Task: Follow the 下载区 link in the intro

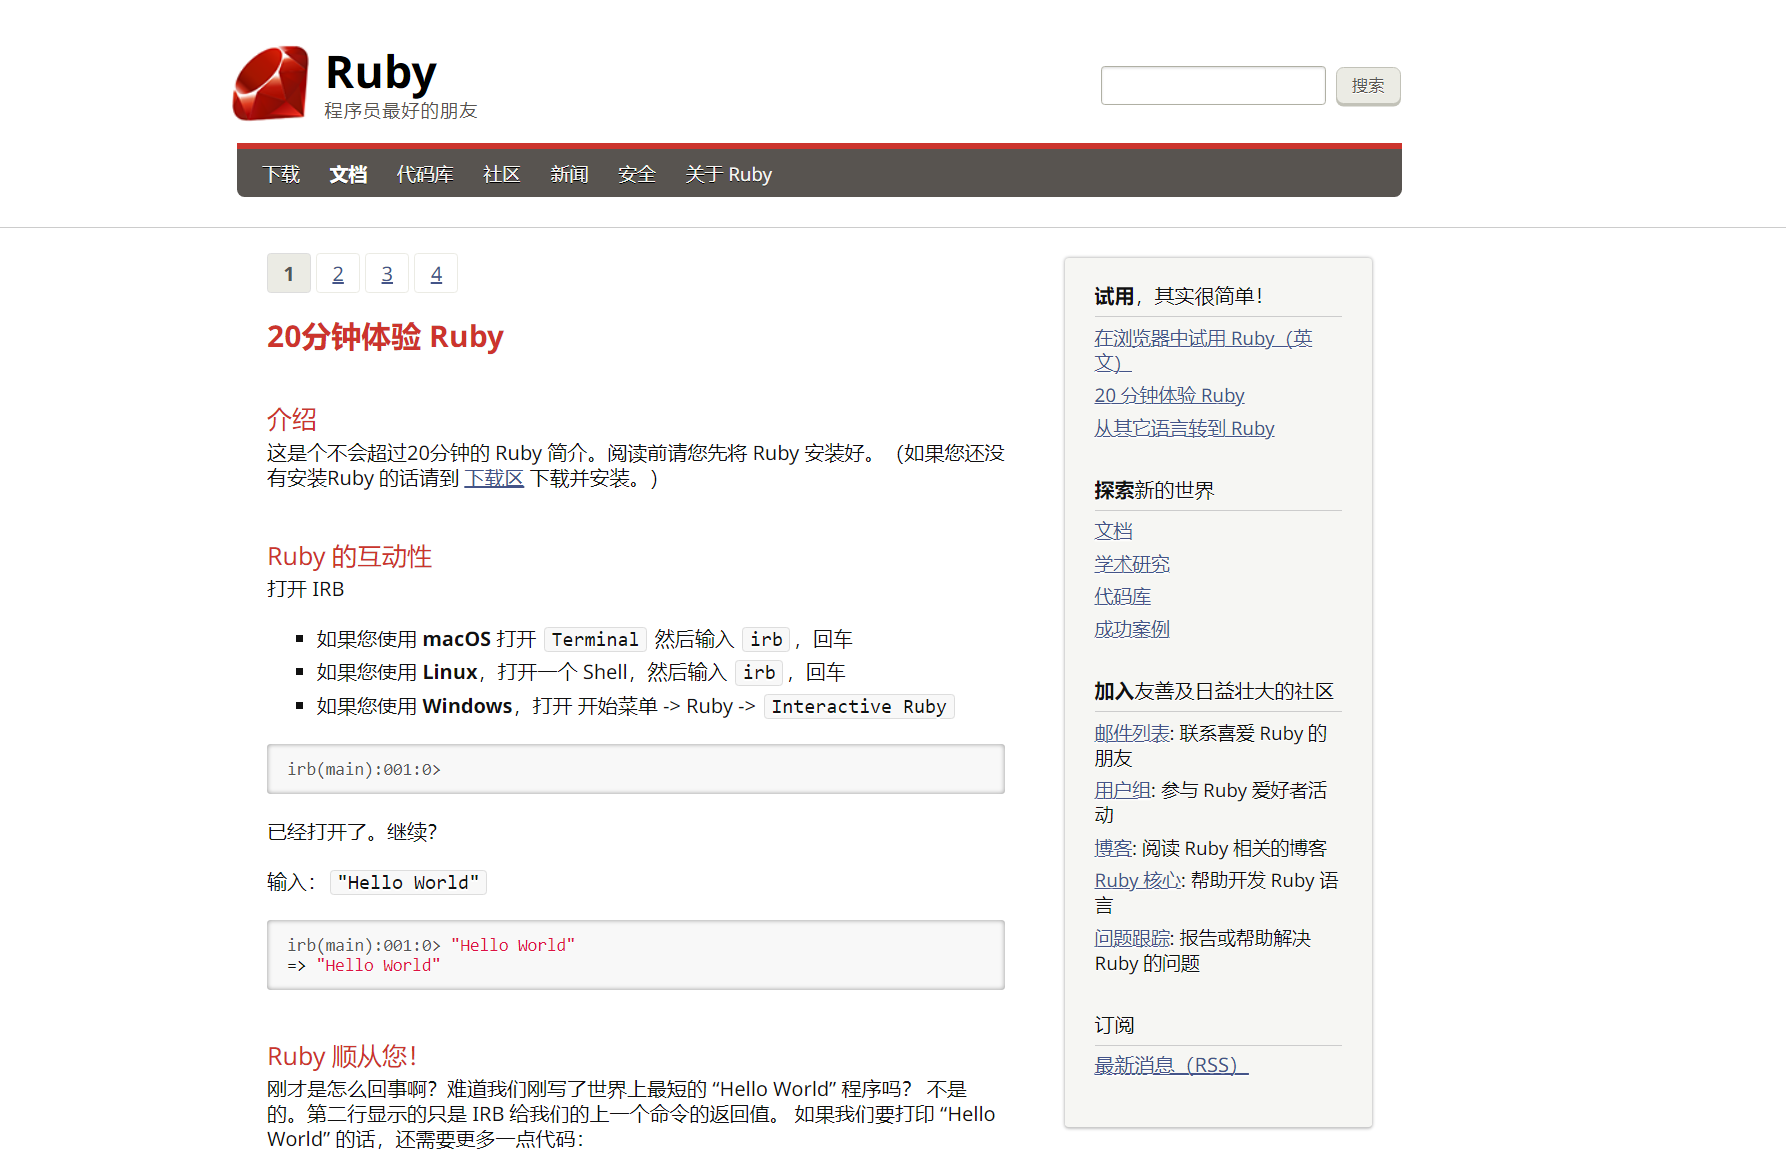Action: click(494, 479)
